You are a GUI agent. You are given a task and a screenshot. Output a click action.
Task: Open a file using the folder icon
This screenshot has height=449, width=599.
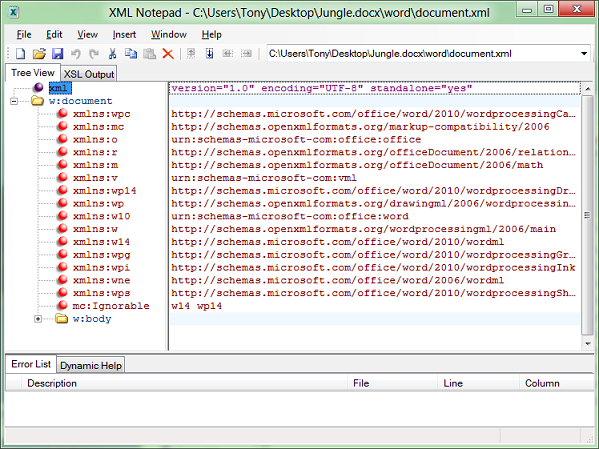39,54
